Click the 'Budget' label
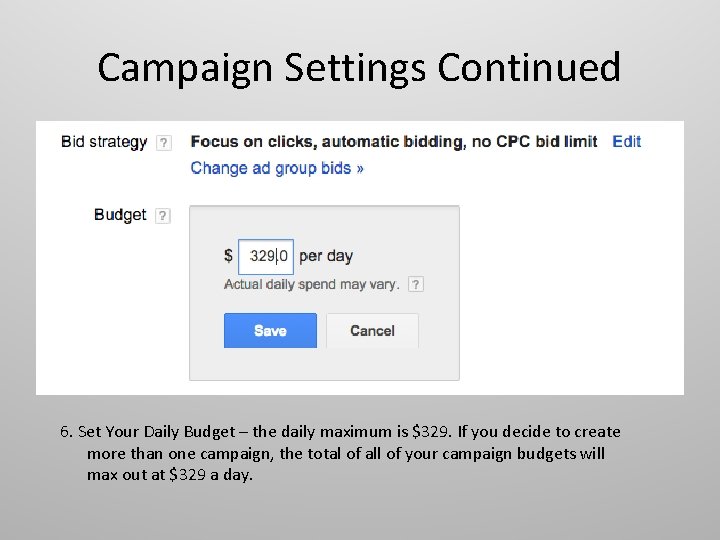This screenshot has height=540, width=720. (x=120, y=215)
